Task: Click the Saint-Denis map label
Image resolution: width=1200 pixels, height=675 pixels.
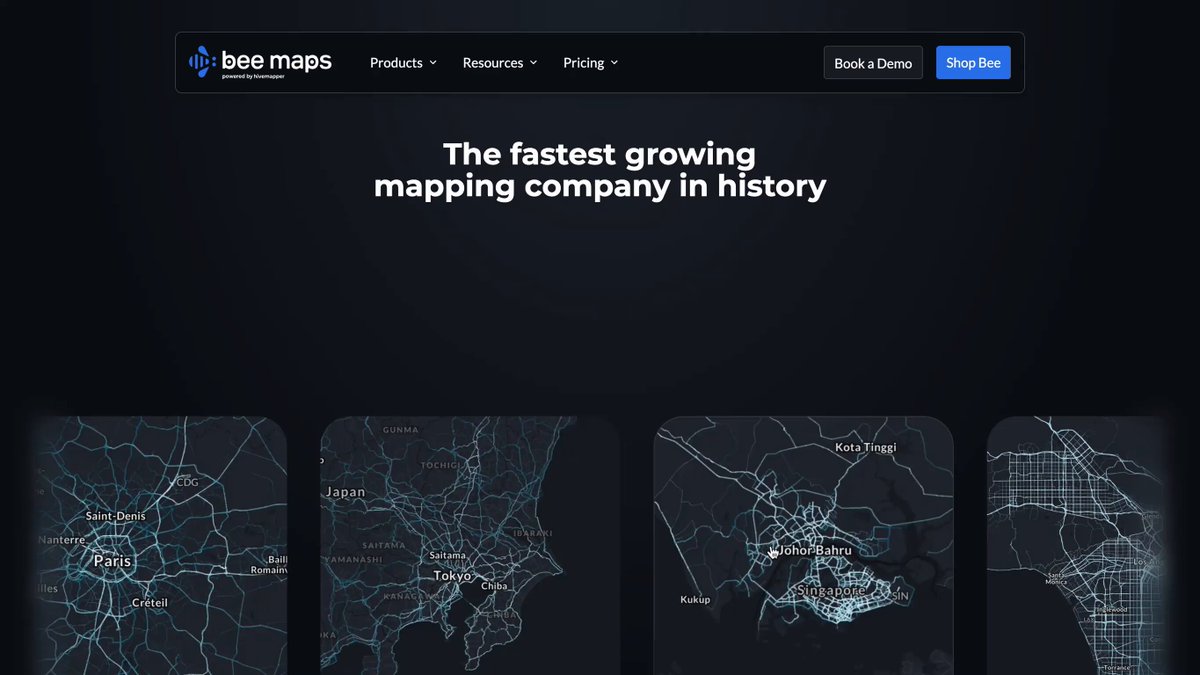Action: 115,516
